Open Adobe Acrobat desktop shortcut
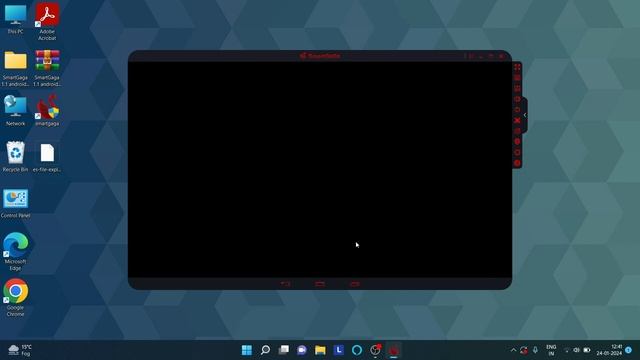The height and width of the screenshot is (360, 640). (47, 21)
